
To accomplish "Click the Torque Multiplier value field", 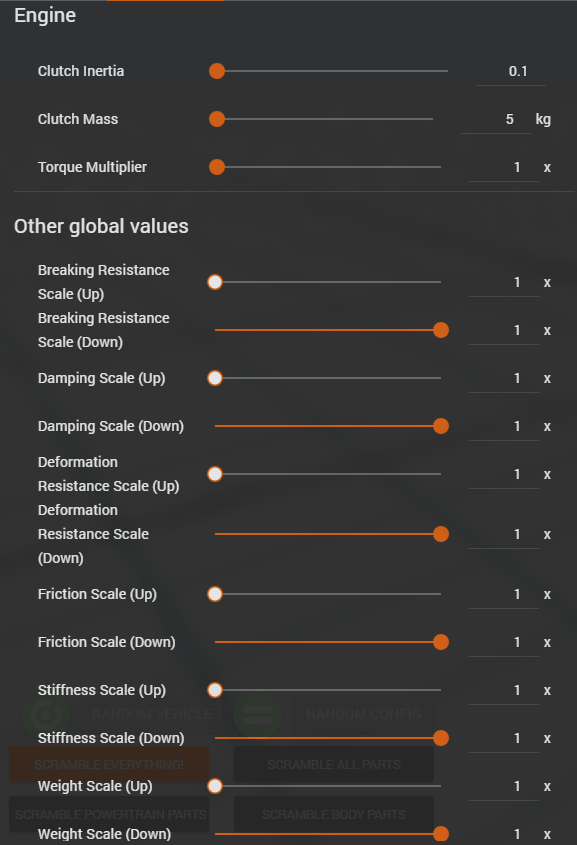I will 504,168.
